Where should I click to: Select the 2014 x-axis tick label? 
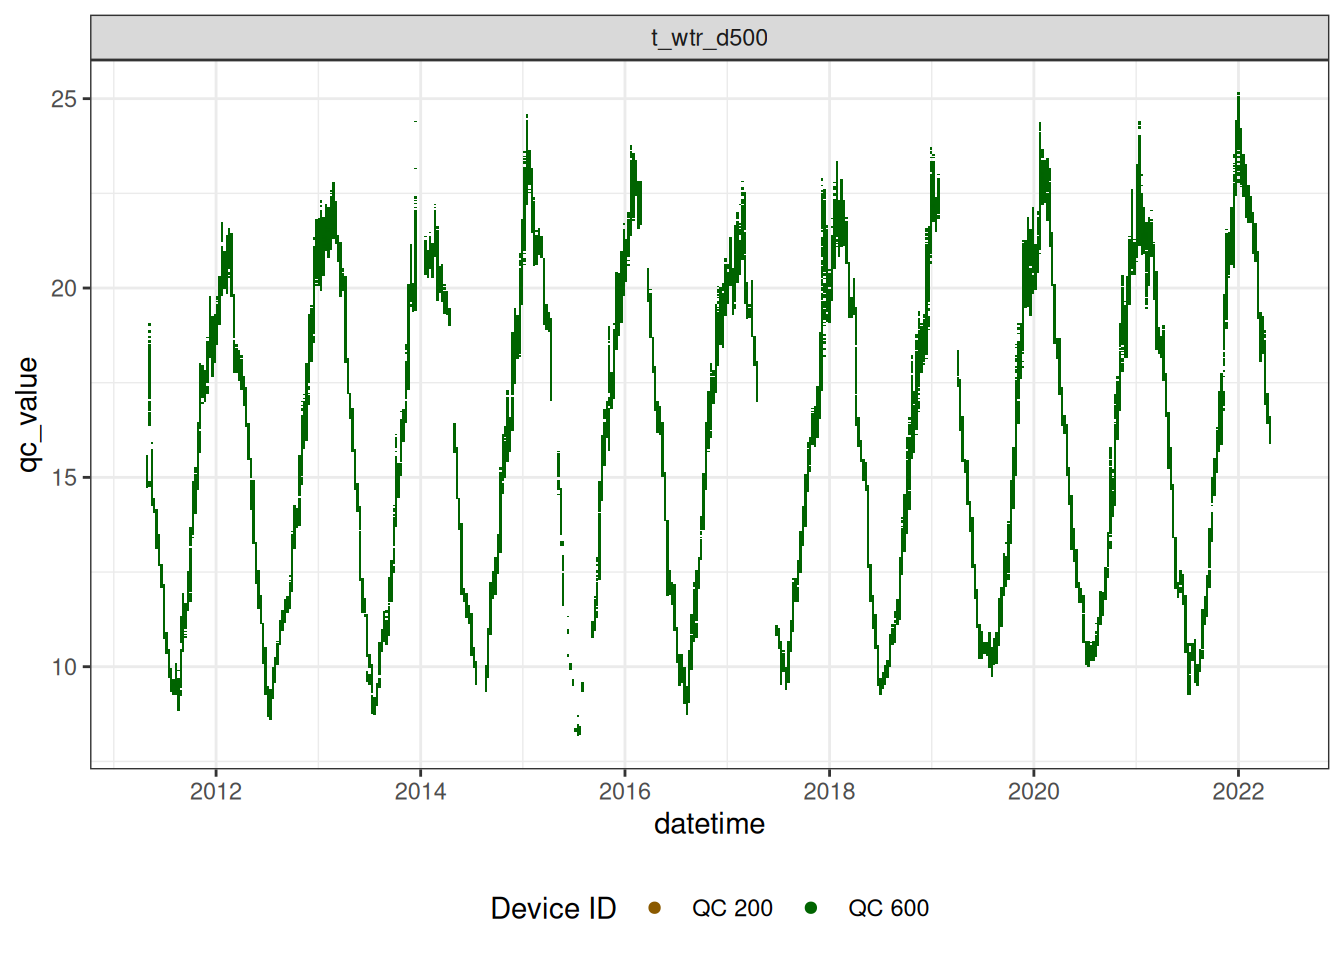420,792
